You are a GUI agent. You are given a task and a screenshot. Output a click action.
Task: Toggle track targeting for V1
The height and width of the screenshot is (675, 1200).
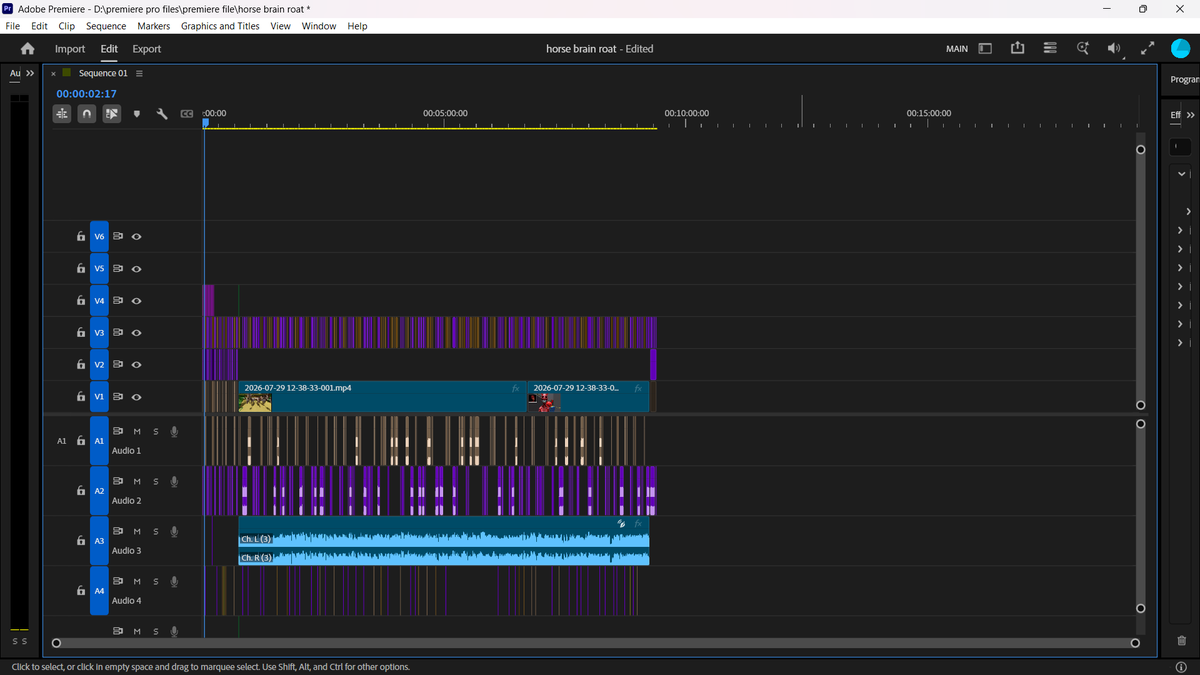pos(99,397)
